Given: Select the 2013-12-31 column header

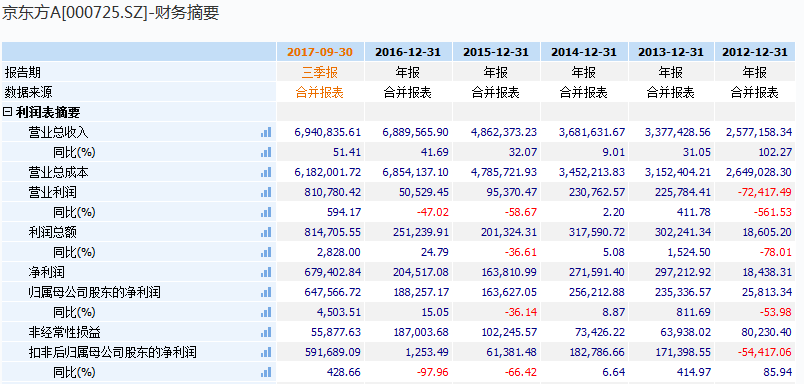Looking at the screenshot, I should coord(671,52).
